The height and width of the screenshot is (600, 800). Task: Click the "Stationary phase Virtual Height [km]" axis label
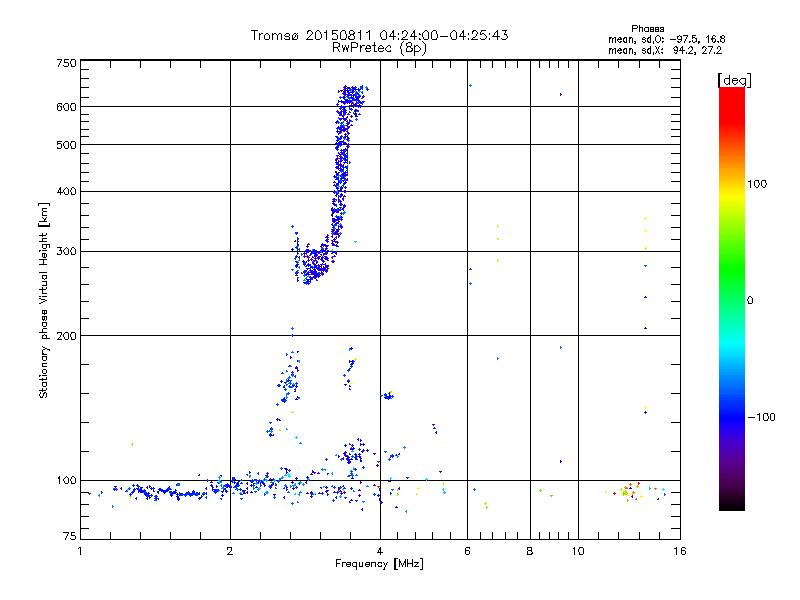pos(44,301)
